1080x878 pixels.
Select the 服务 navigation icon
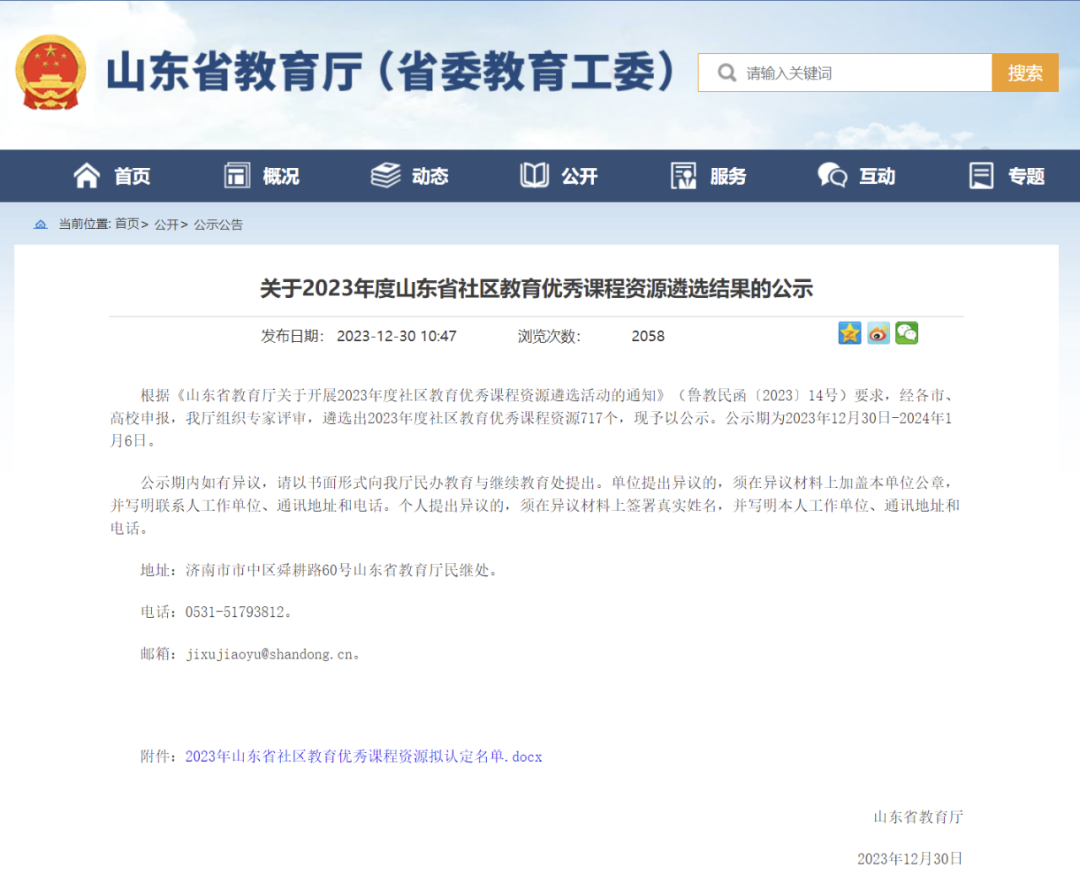click(684, 176)
